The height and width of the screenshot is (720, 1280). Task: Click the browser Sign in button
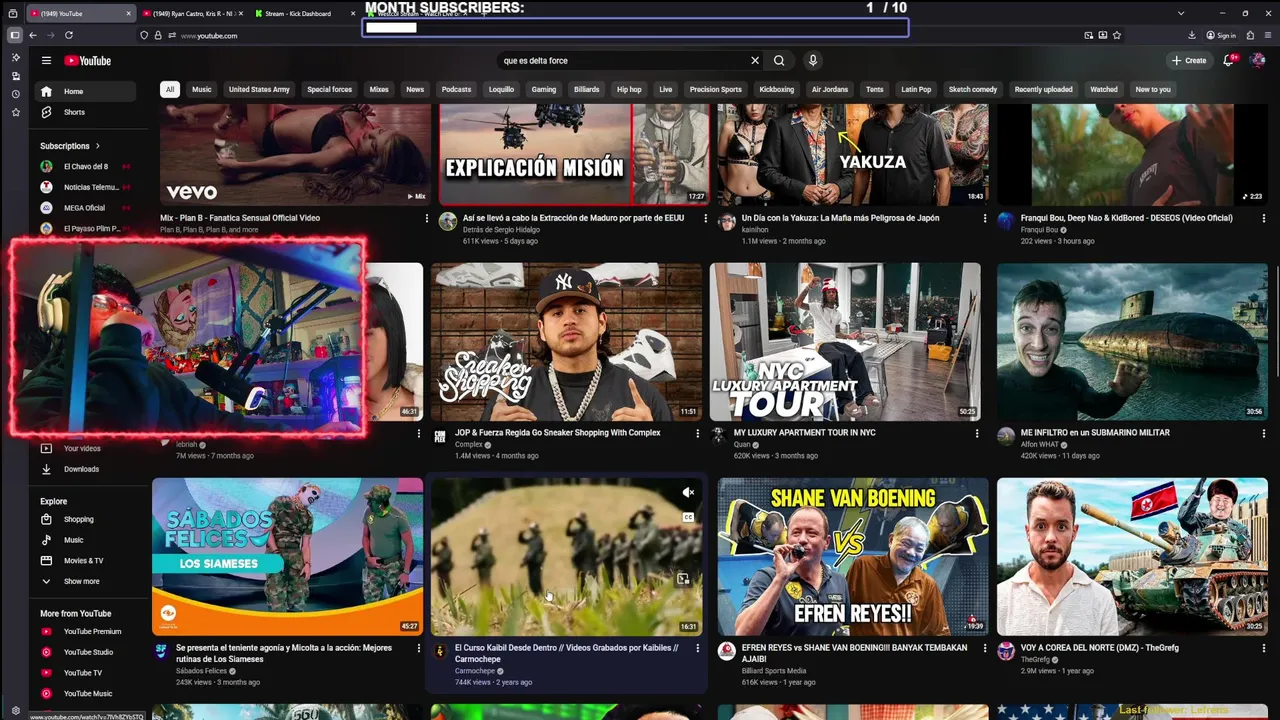[1221, 35]
